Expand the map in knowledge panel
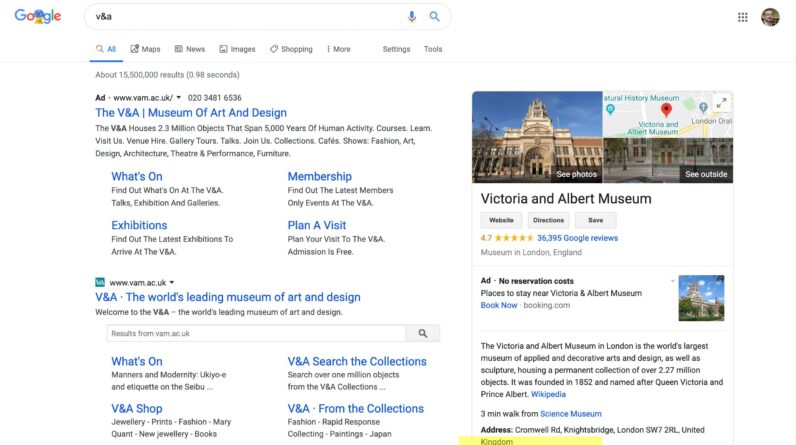 coord(721,103)
